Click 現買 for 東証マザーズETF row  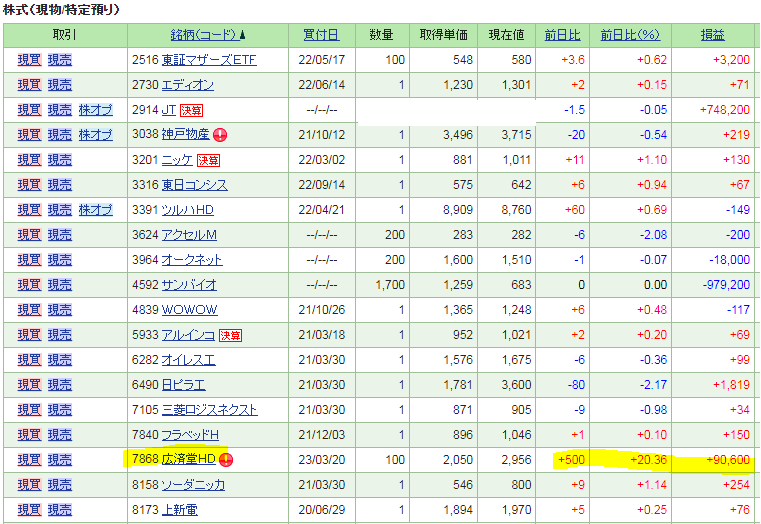[30, 60]
